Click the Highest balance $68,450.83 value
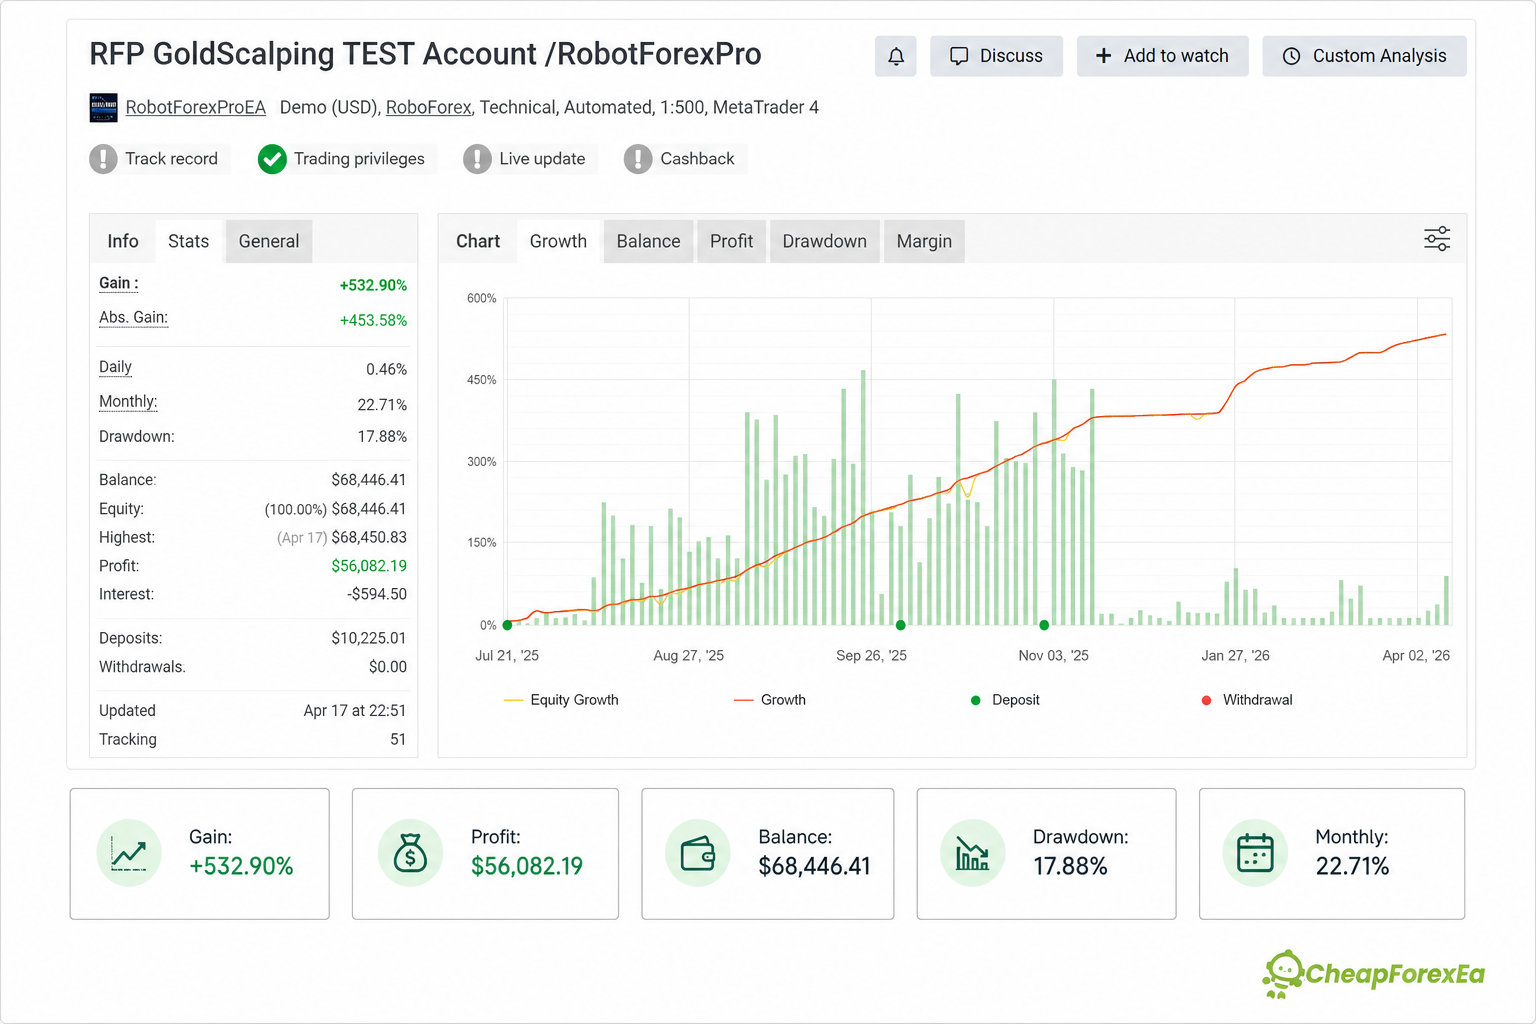Image resolution: width=1536 pixels, height=1024 pixels. click(369, 538)
